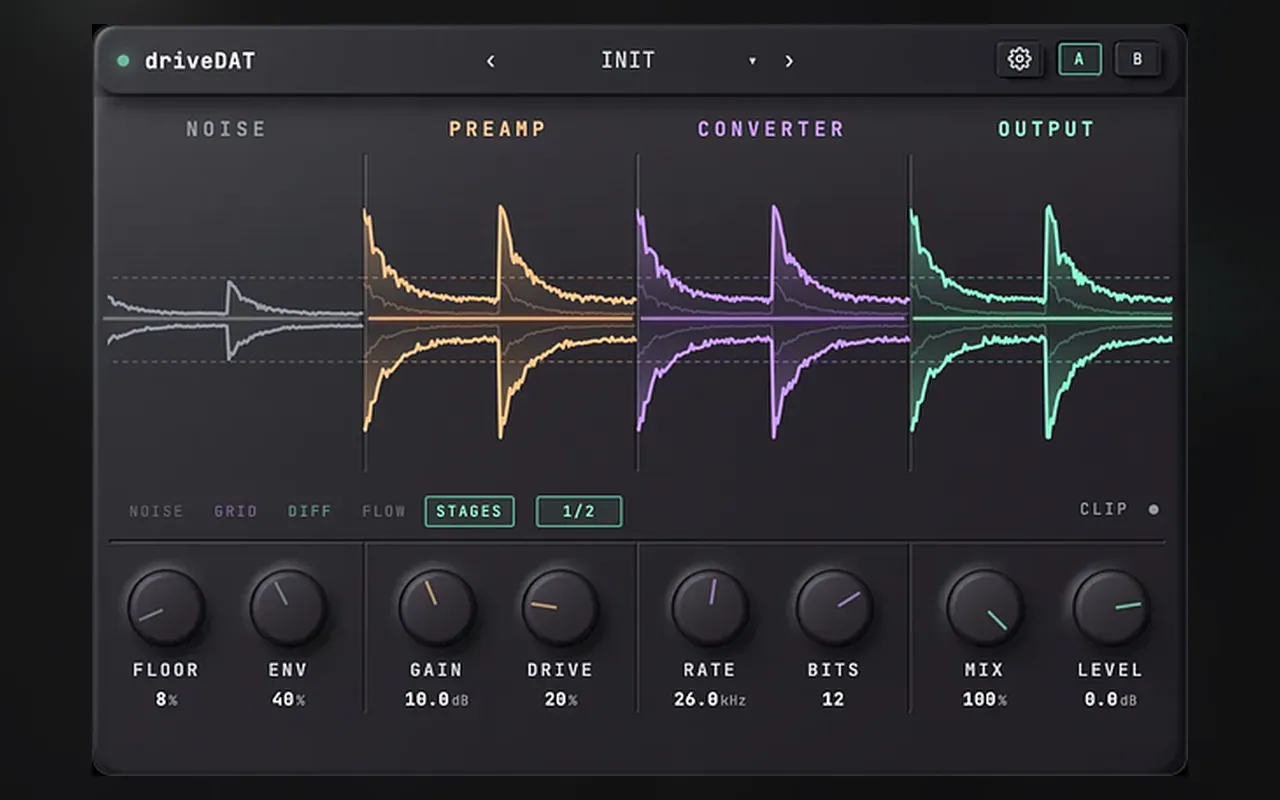
Task: Click the LEVEL value 0.0 dB
Action: click(x=1111, y=700)
